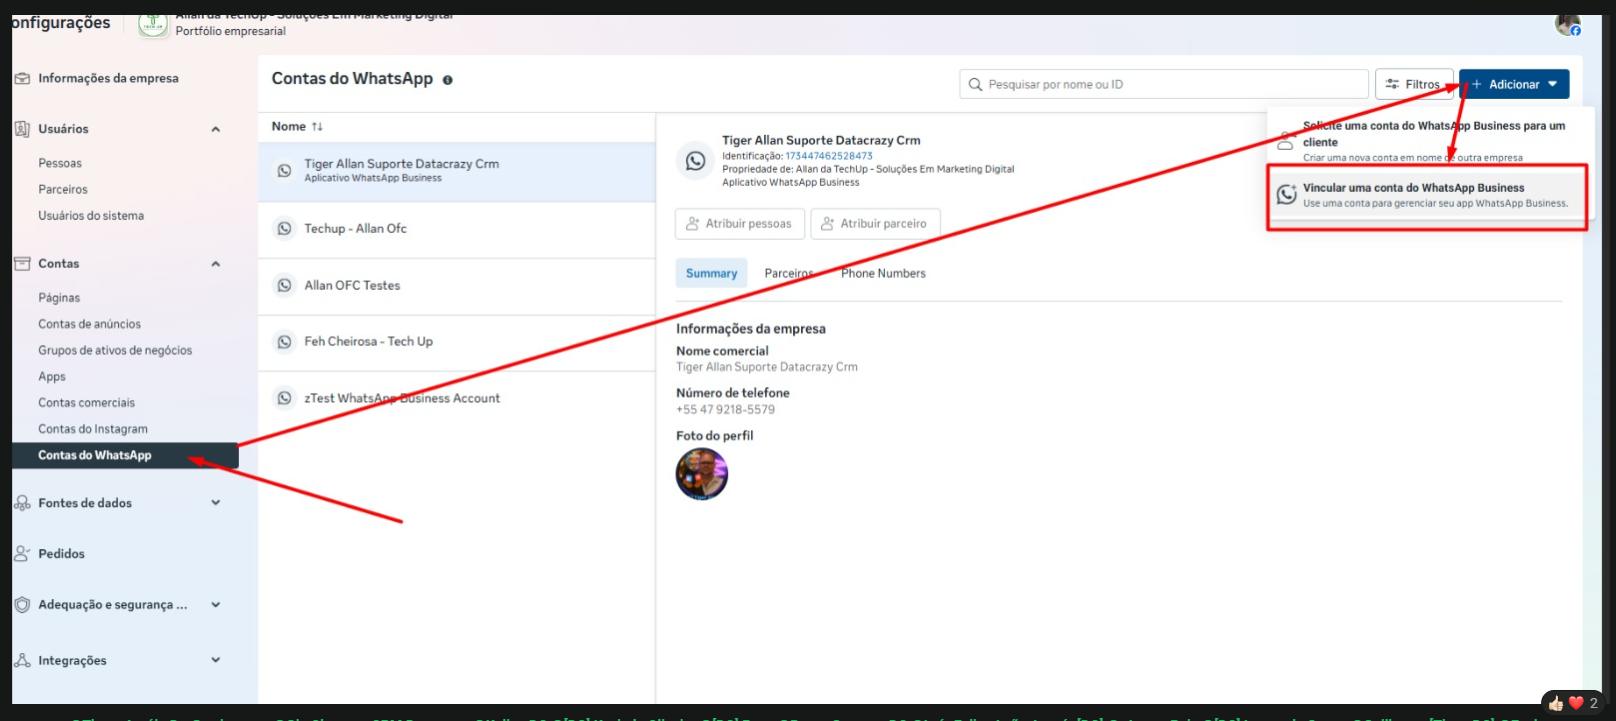The height and width of the screenshot is (721, 1616).
Task: Click the Pedidos person icon
Action: pyautogui.click(x=22, y=553)
